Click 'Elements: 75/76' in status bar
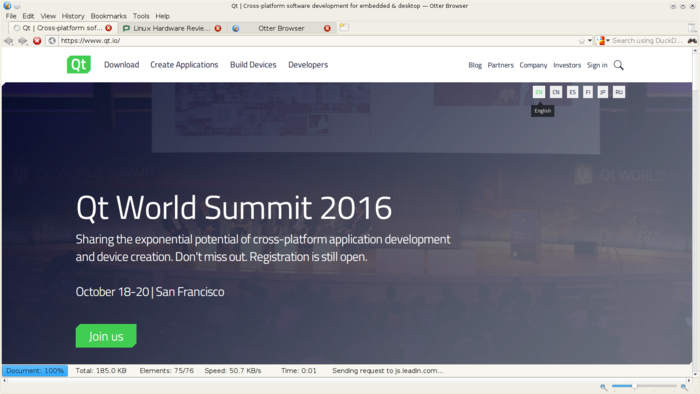Image resolution: width=700 pixels, height=394 pixels. pyautogui.click(x=167, y=371)
